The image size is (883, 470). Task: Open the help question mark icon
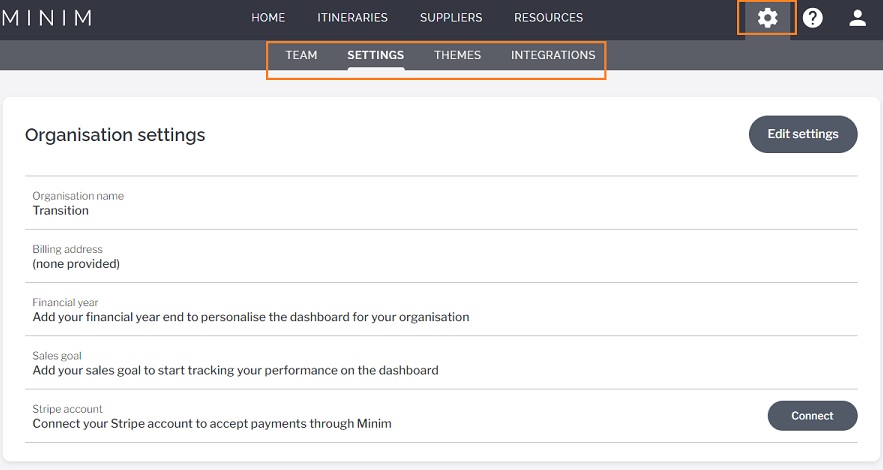[x=812, y=18]
